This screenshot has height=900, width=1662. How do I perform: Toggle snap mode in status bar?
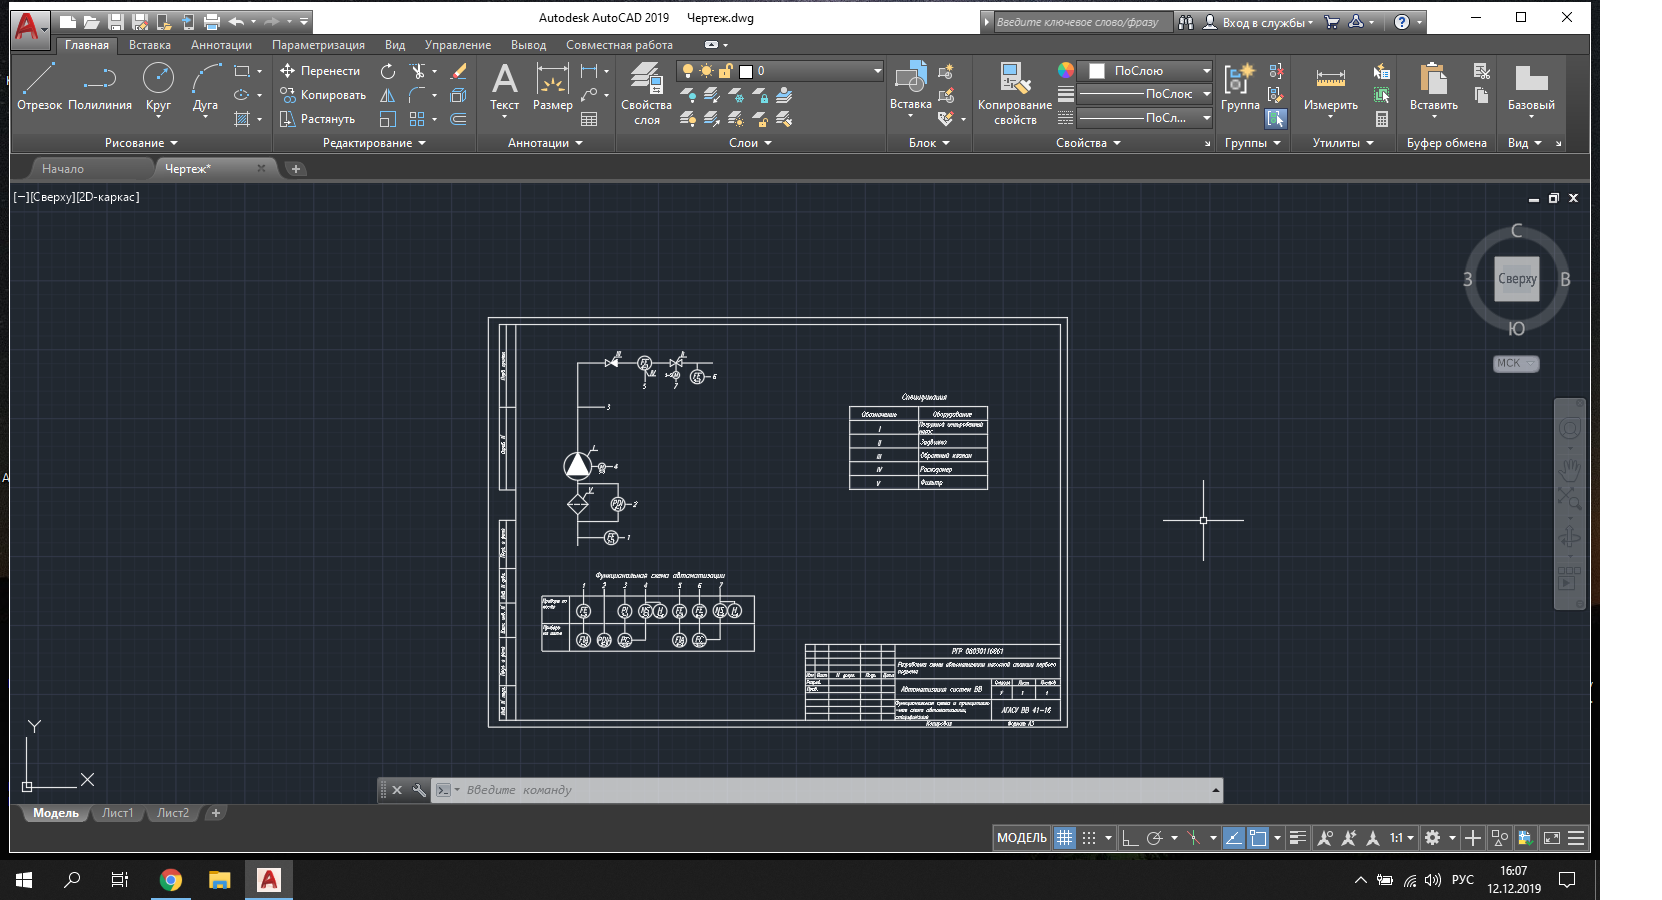[1089, 838]
